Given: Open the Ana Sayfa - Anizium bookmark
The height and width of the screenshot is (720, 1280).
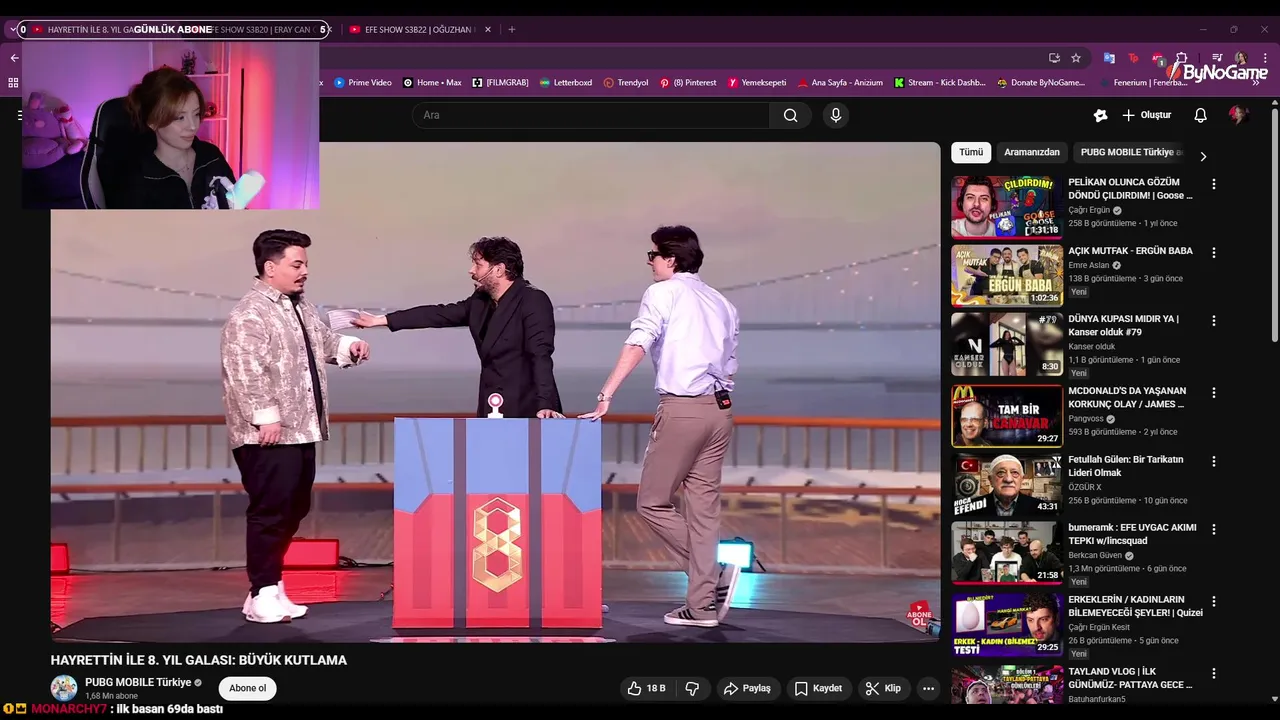Looking at the screenshot, I should pyautogui.click(x=839, y=83).
